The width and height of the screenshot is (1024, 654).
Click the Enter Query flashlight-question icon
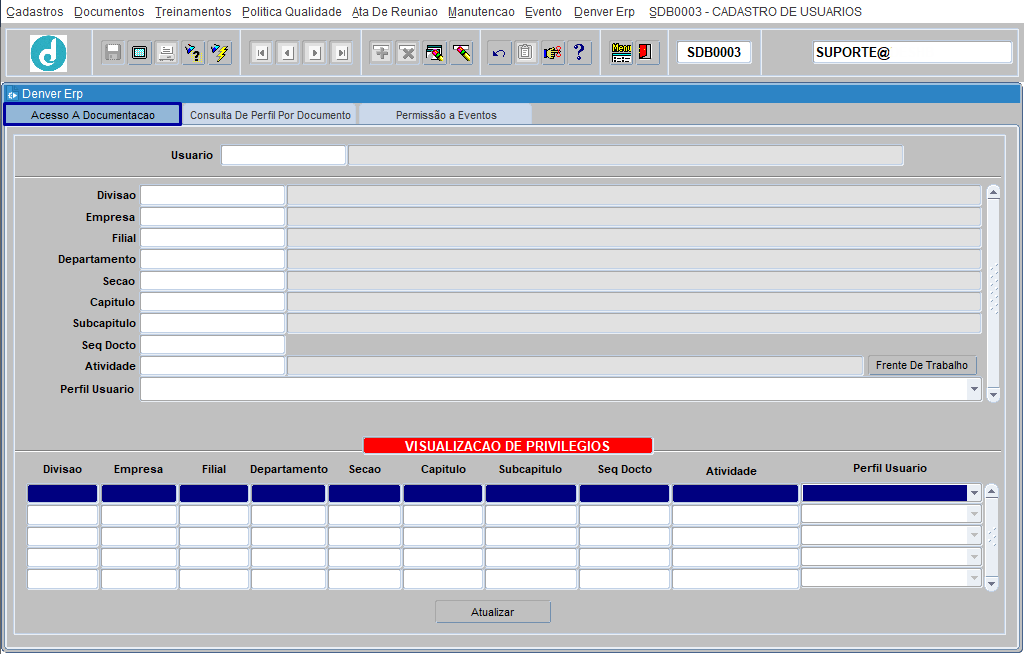pos(193,52)
